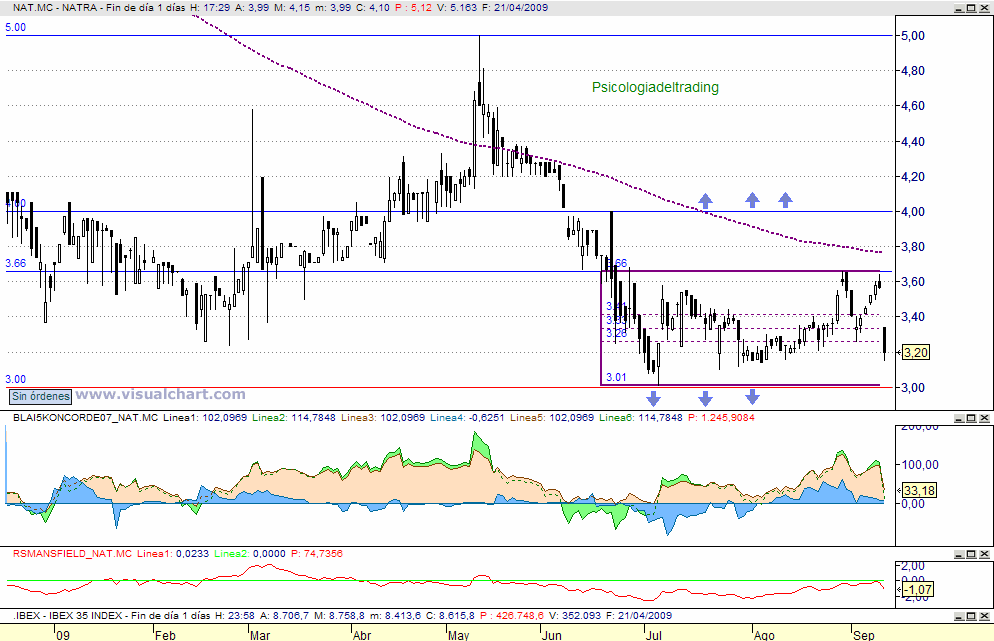Click the Psicologiadeltrading green label
The image size is (994, 641).
pos(655,87)
